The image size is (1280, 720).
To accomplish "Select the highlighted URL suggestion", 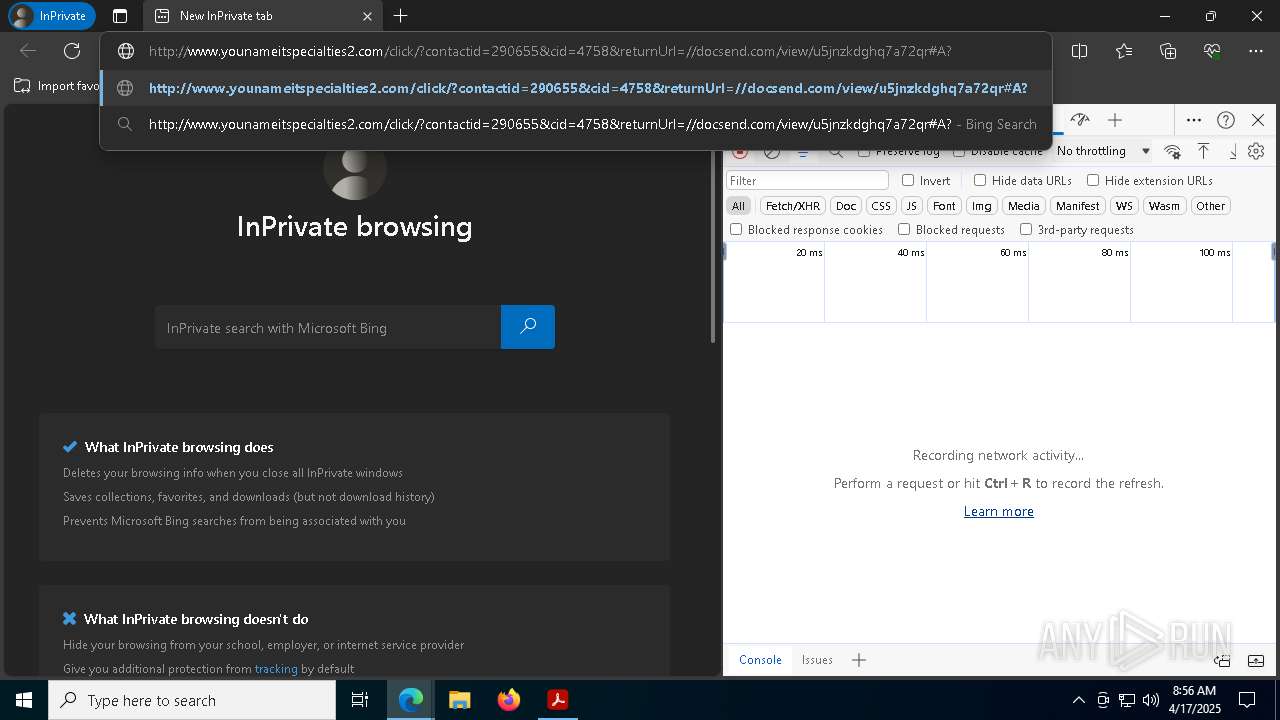I will (x=575, y=88).
